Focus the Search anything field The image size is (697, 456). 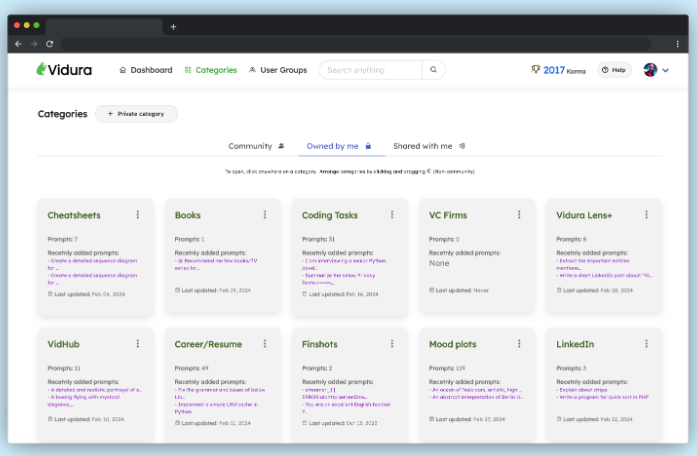pyautogui.click(x=370, y=70)
